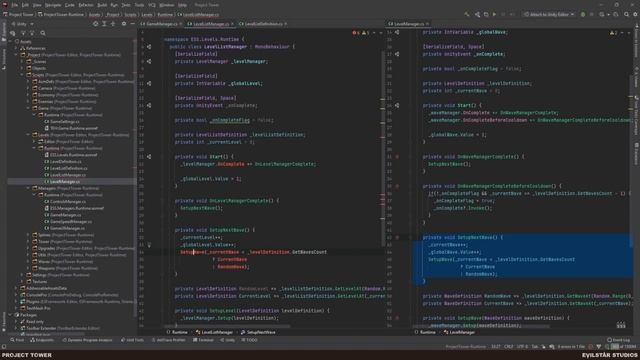Click gutter icon beside right pane Start method
Viewport: 640px width, 360px height.
point(397,105)
